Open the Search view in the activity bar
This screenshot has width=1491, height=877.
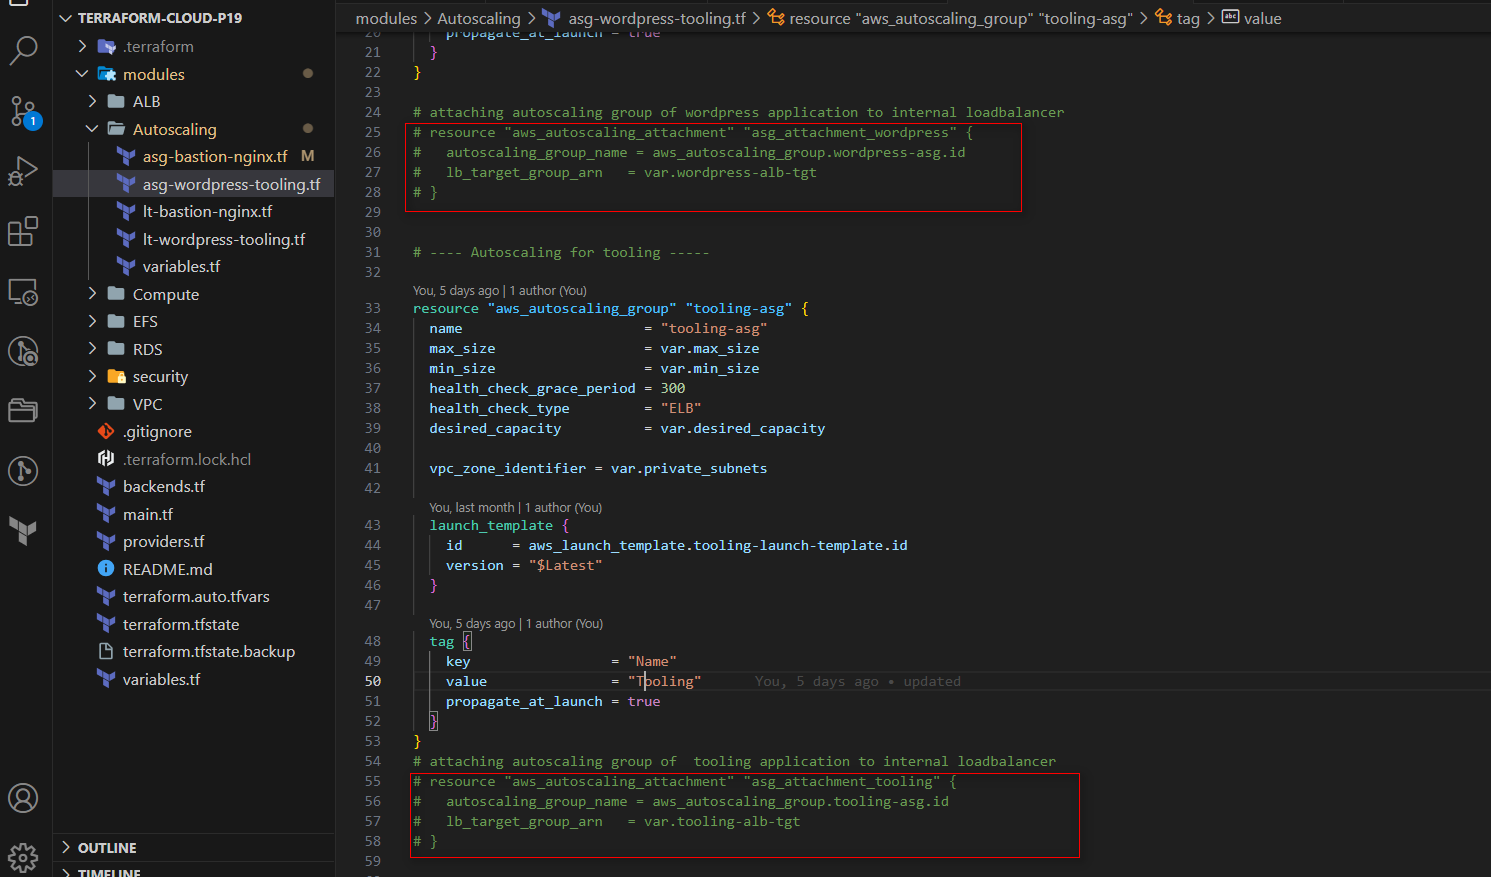pyautogui.click(x=23, y=50)
